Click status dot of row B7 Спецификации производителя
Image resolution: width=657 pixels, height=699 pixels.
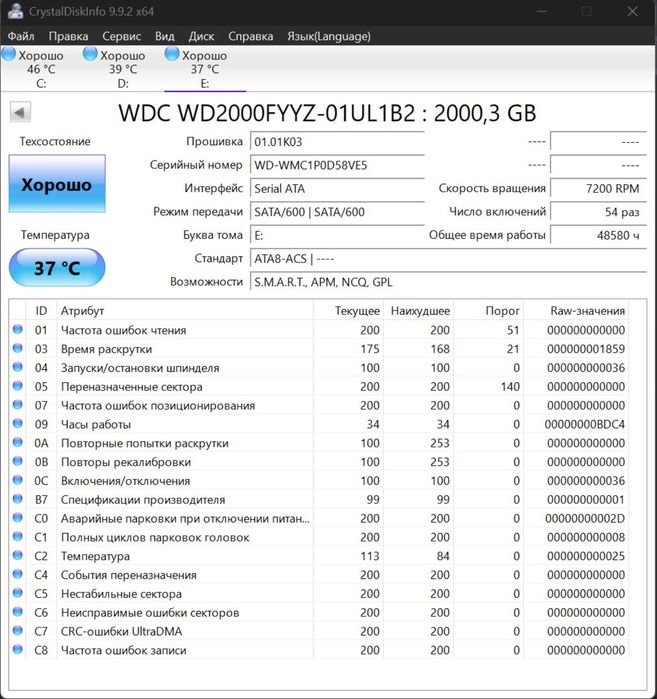point(17,498)
